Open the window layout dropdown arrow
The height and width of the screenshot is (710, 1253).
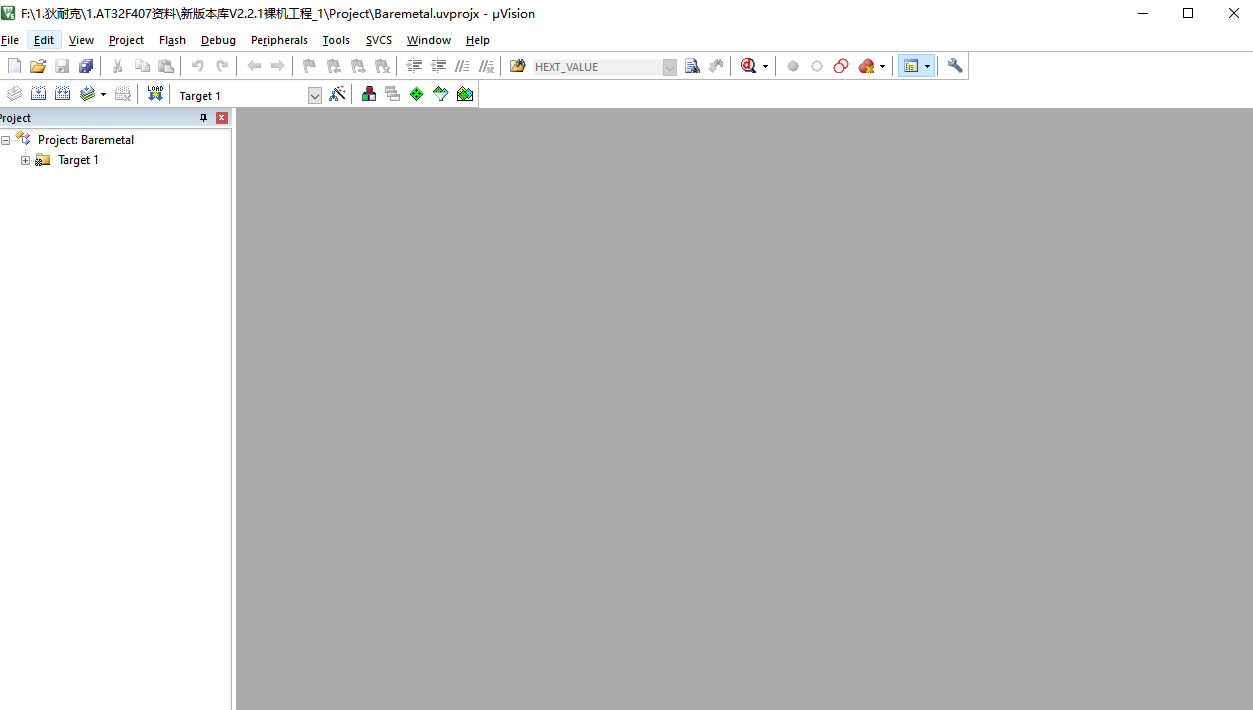coord(928,67)
